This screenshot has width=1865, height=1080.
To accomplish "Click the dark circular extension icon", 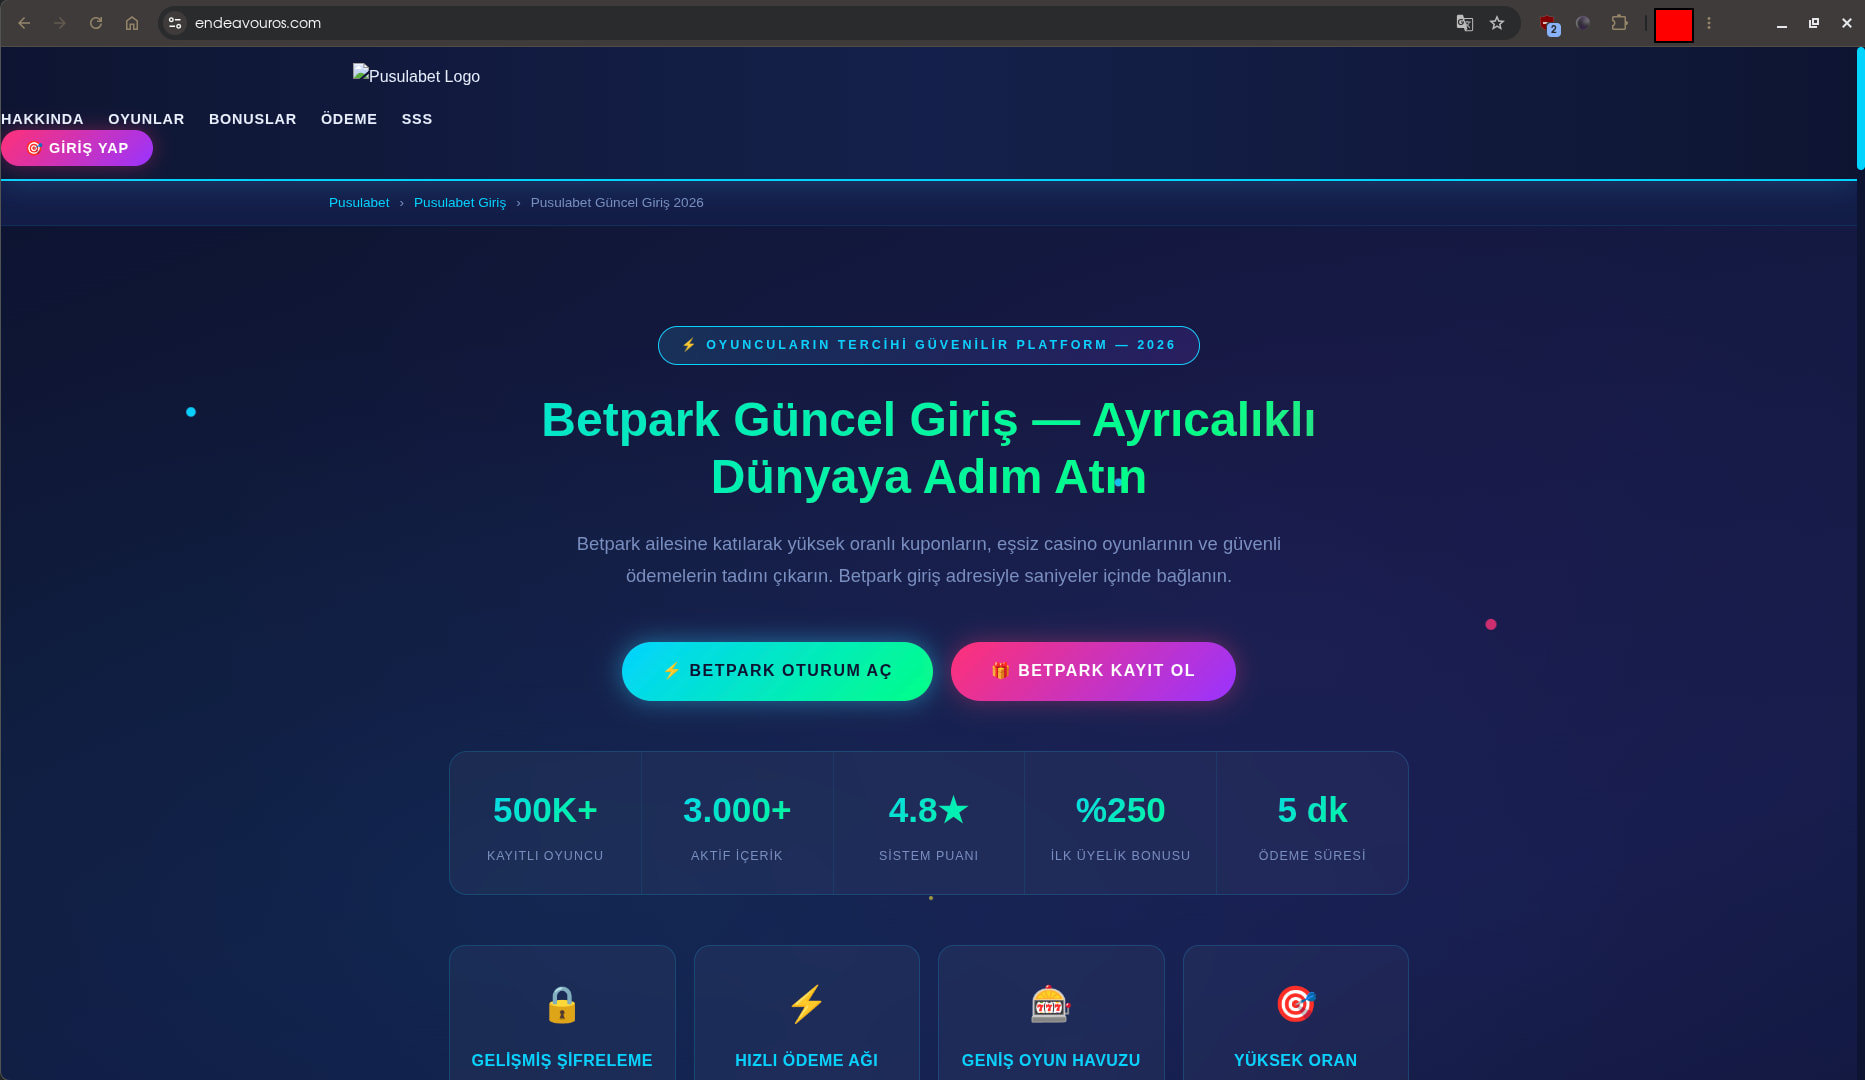I will [x=1583, y=23].
